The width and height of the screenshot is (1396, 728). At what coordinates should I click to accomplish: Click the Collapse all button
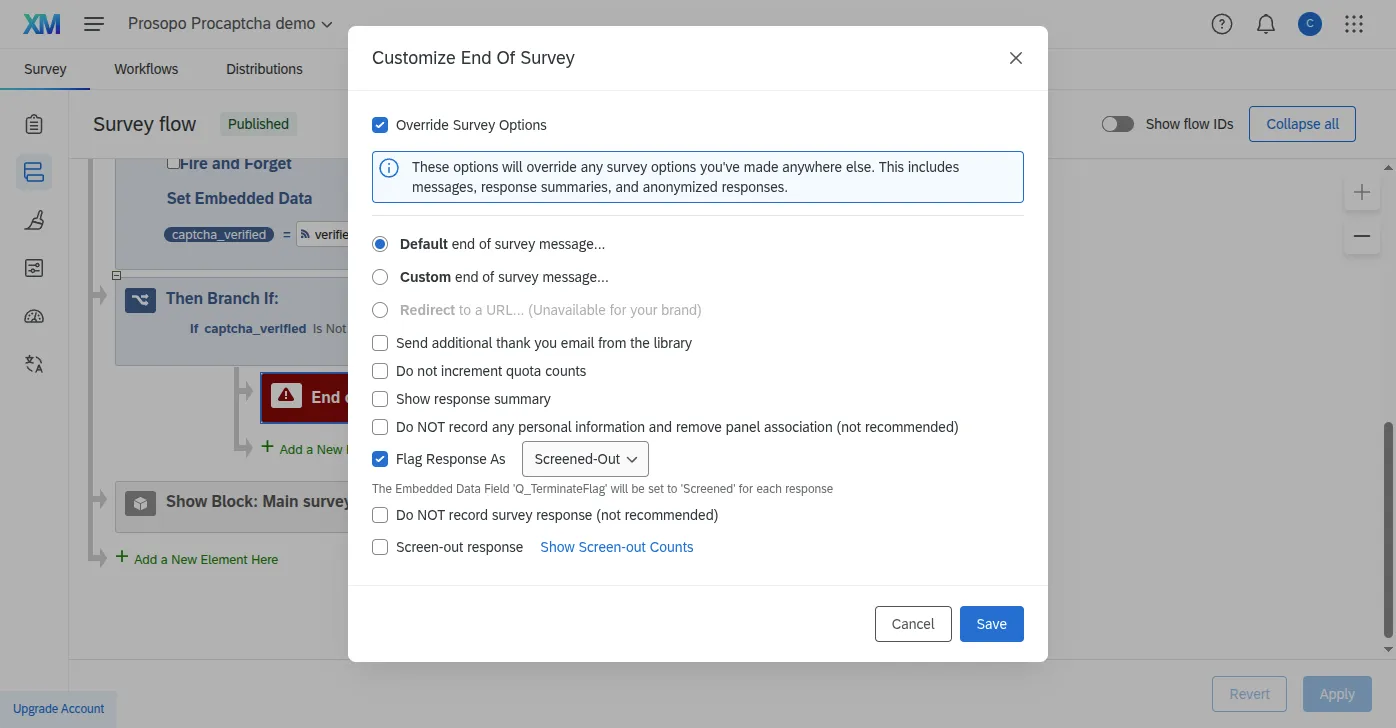(x=1302, y=124)
